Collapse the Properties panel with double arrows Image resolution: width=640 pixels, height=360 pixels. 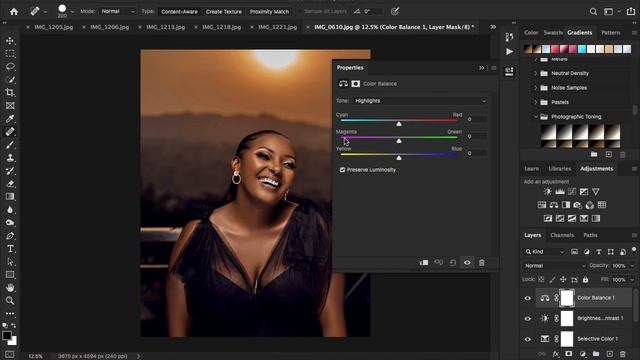coord(482,68)
